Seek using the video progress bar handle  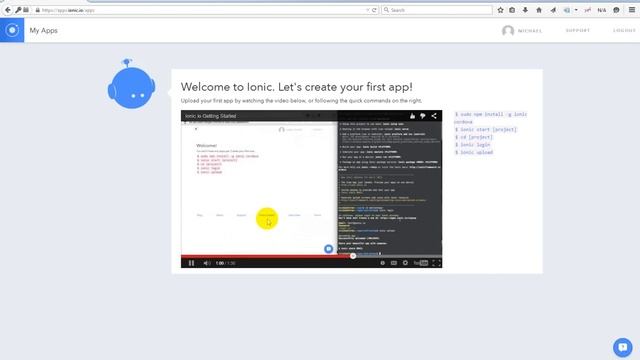tap(353, 256)
